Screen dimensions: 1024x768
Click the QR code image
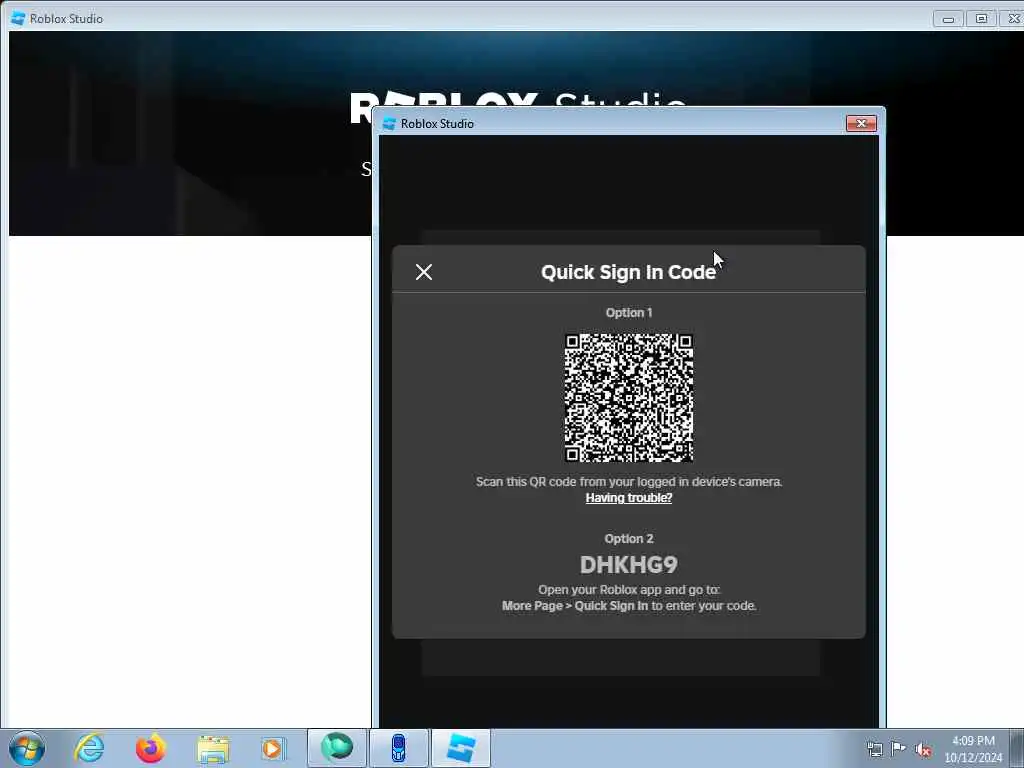(628, 398)
